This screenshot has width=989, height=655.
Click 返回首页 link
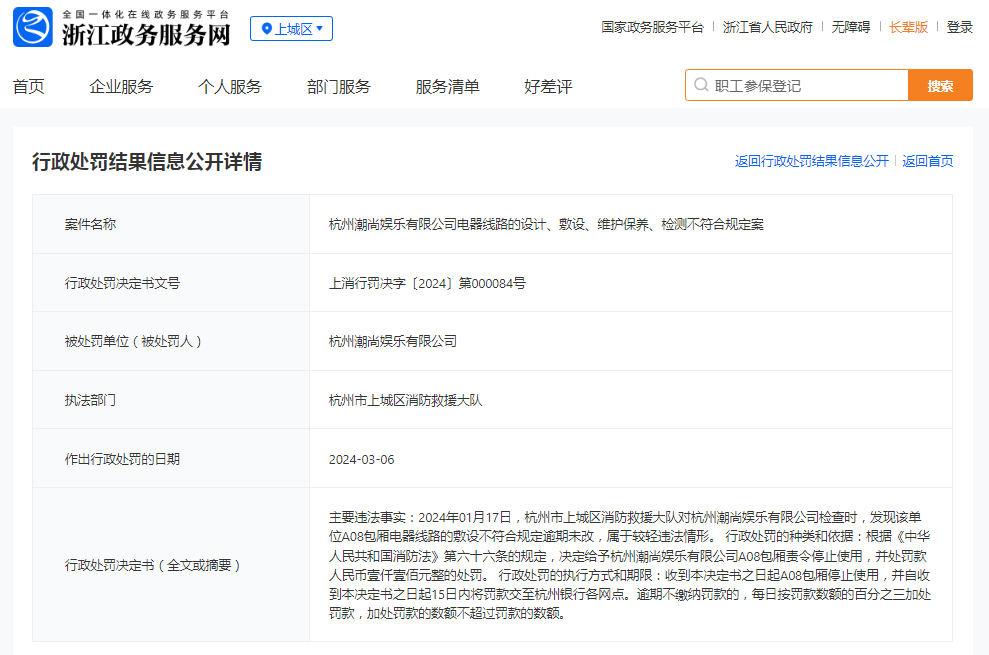click(927, 161)
